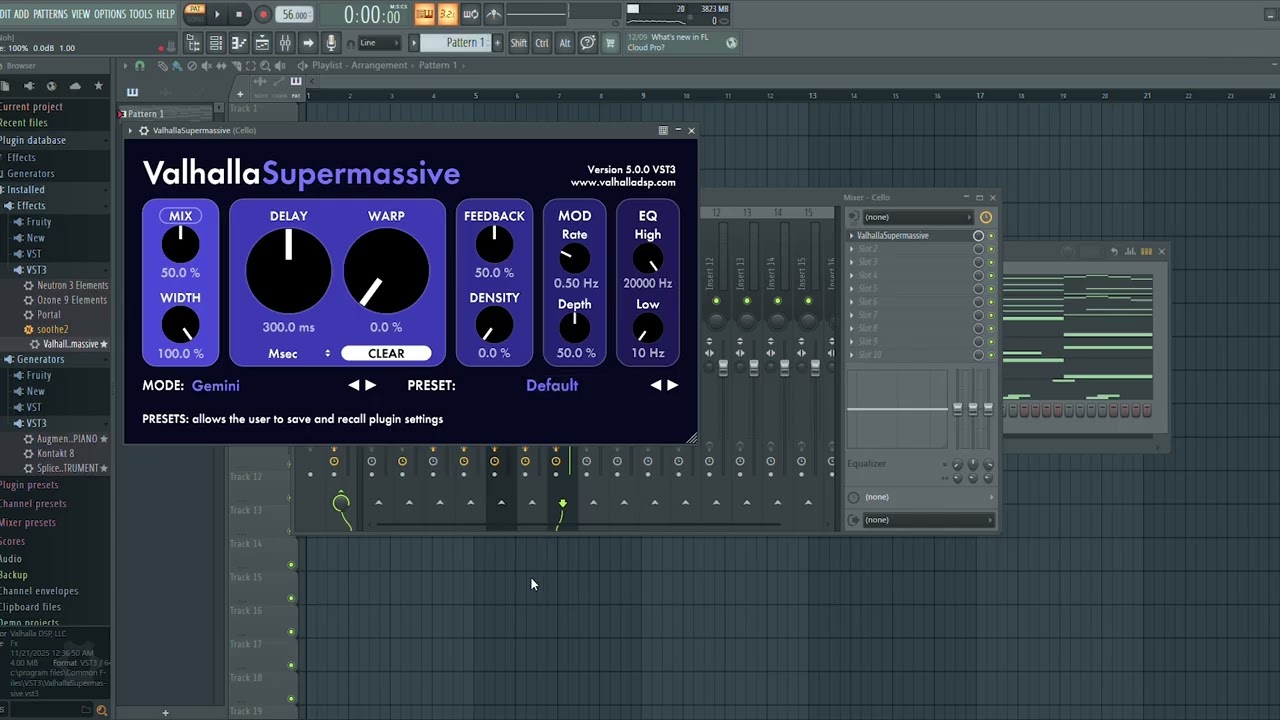
Task: Select Portal plugin in browser
Action: (48, 314)
